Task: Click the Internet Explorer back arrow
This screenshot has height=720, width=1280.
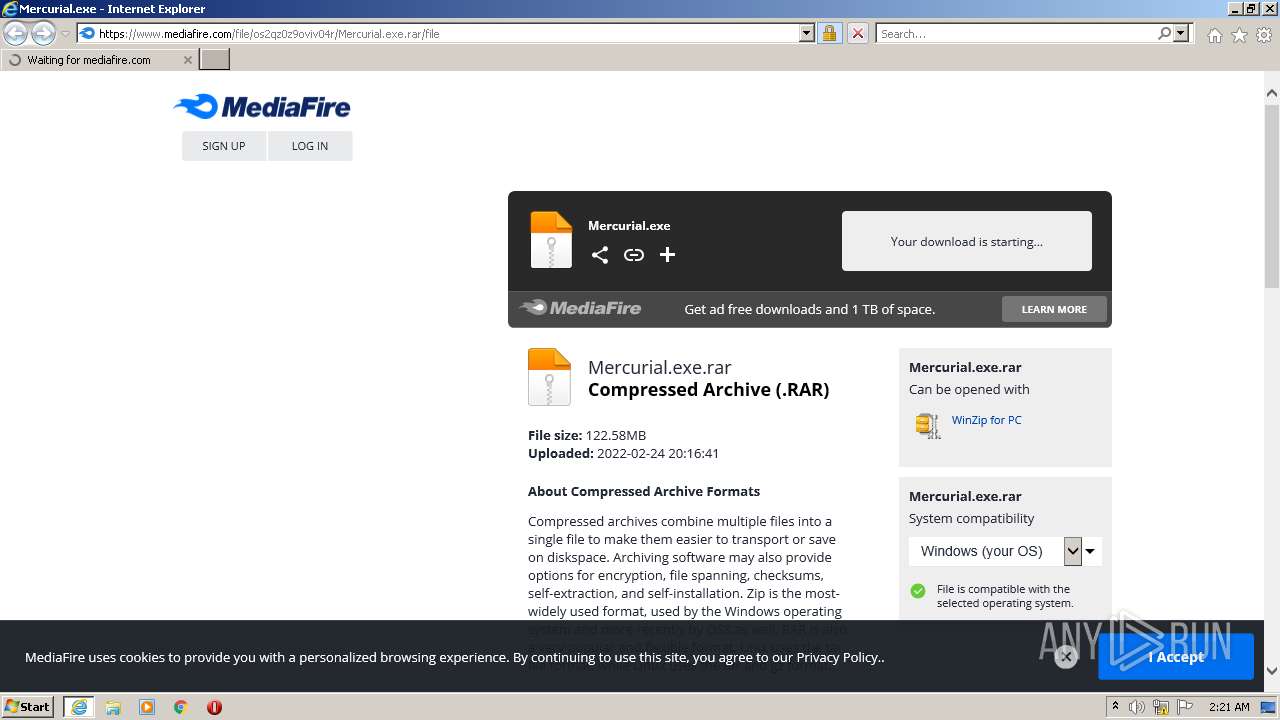Action: (x=16, y=33)
